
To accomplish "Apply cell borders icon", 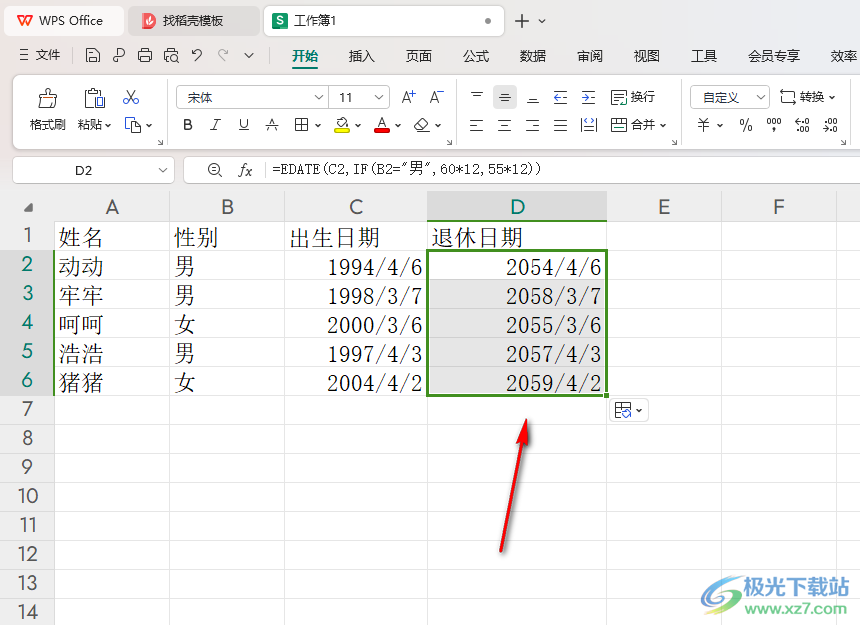I will coord(301,126).
